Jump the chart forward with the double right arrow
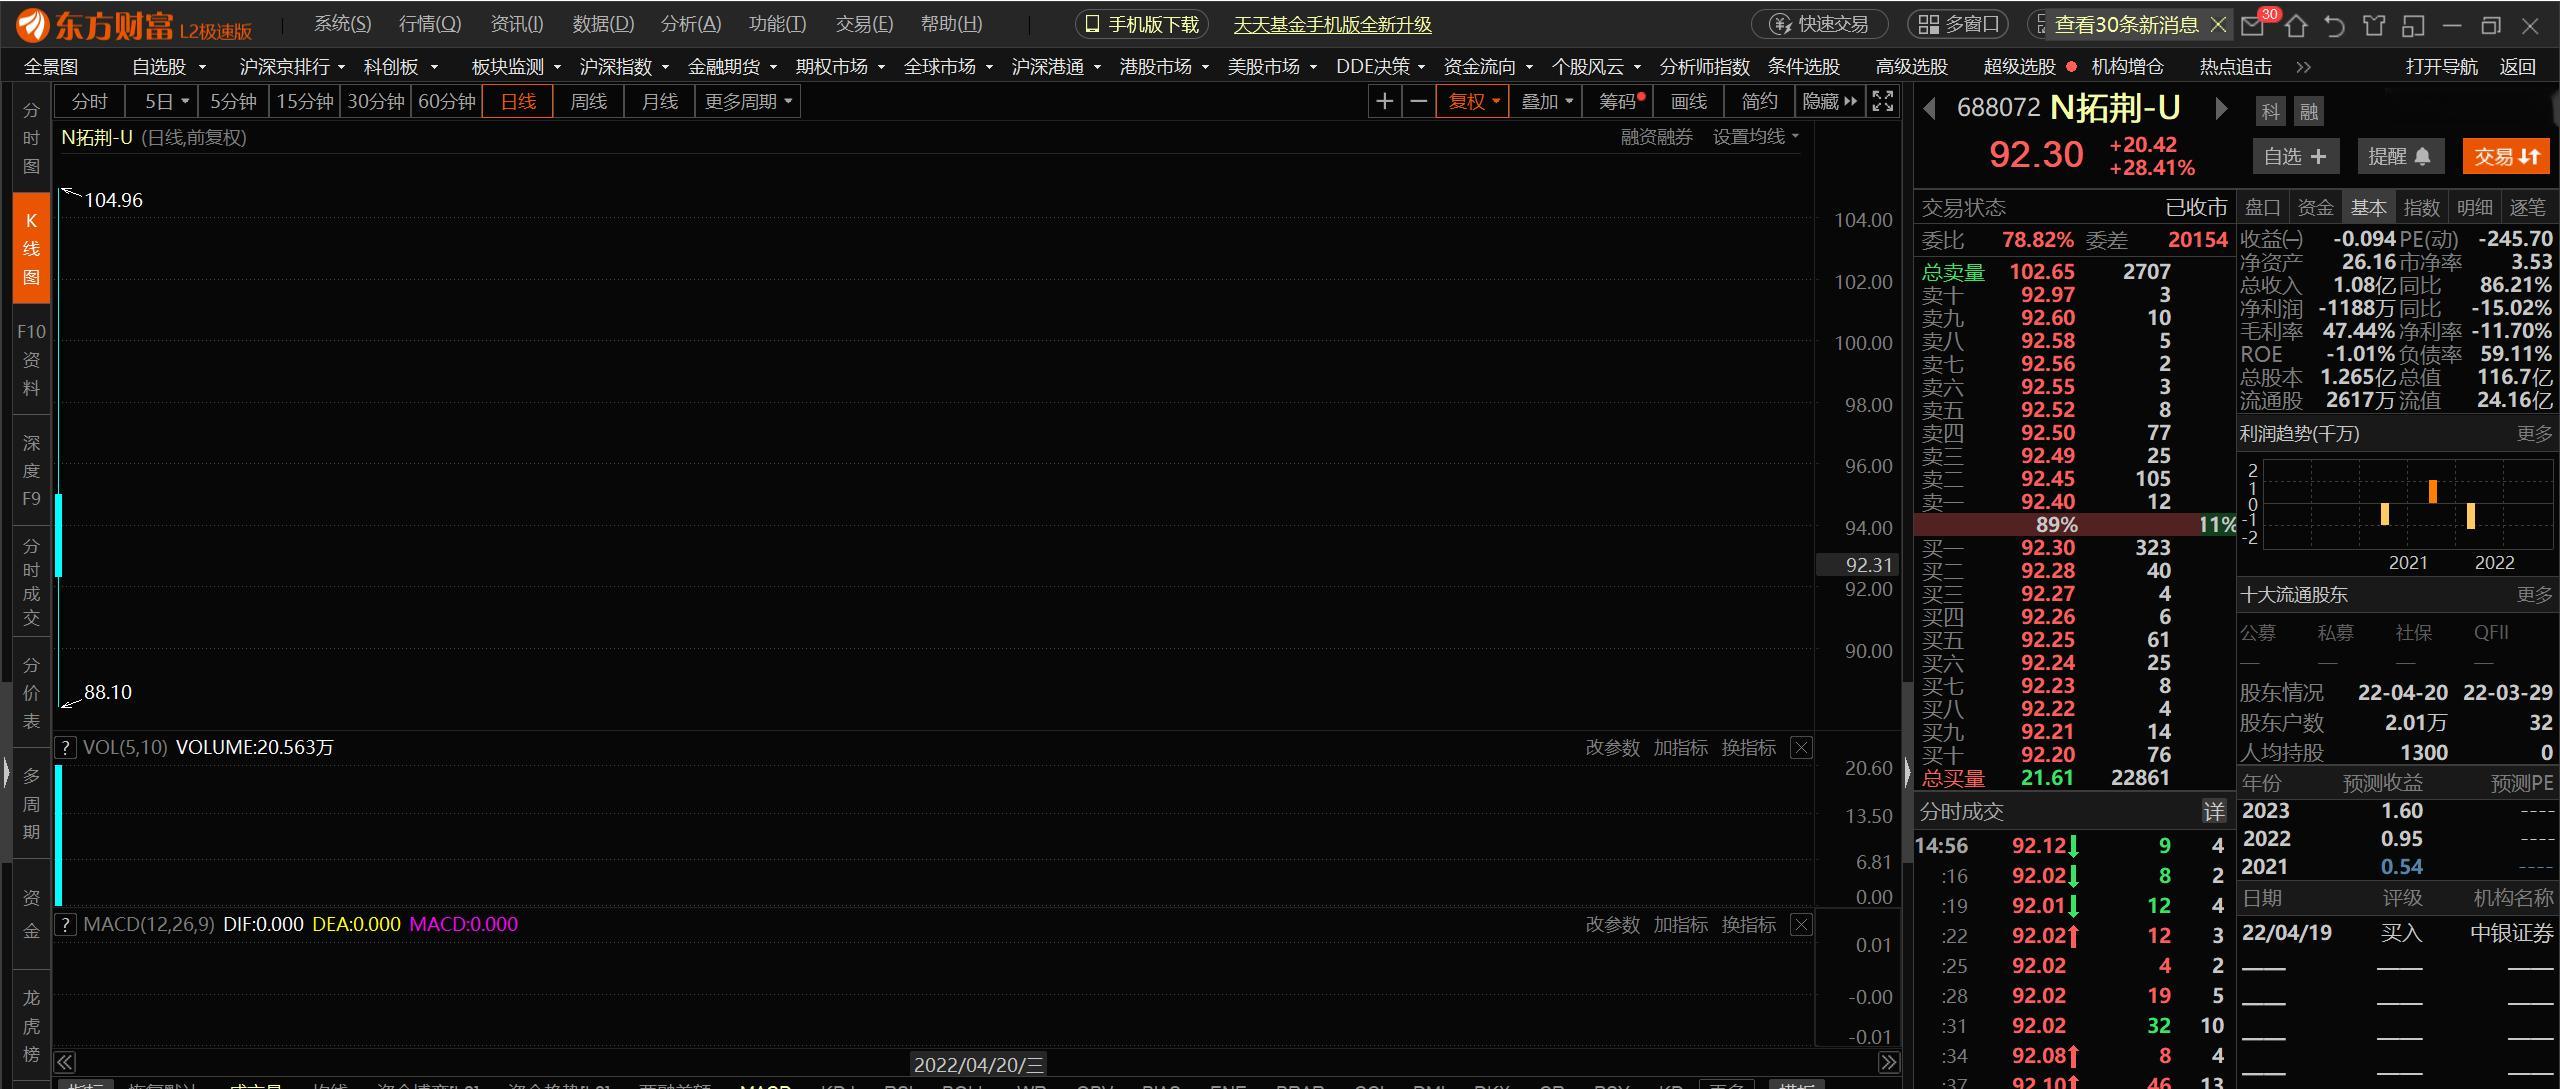Screen dimensions: 2560x1089 coord(1888,1062)
